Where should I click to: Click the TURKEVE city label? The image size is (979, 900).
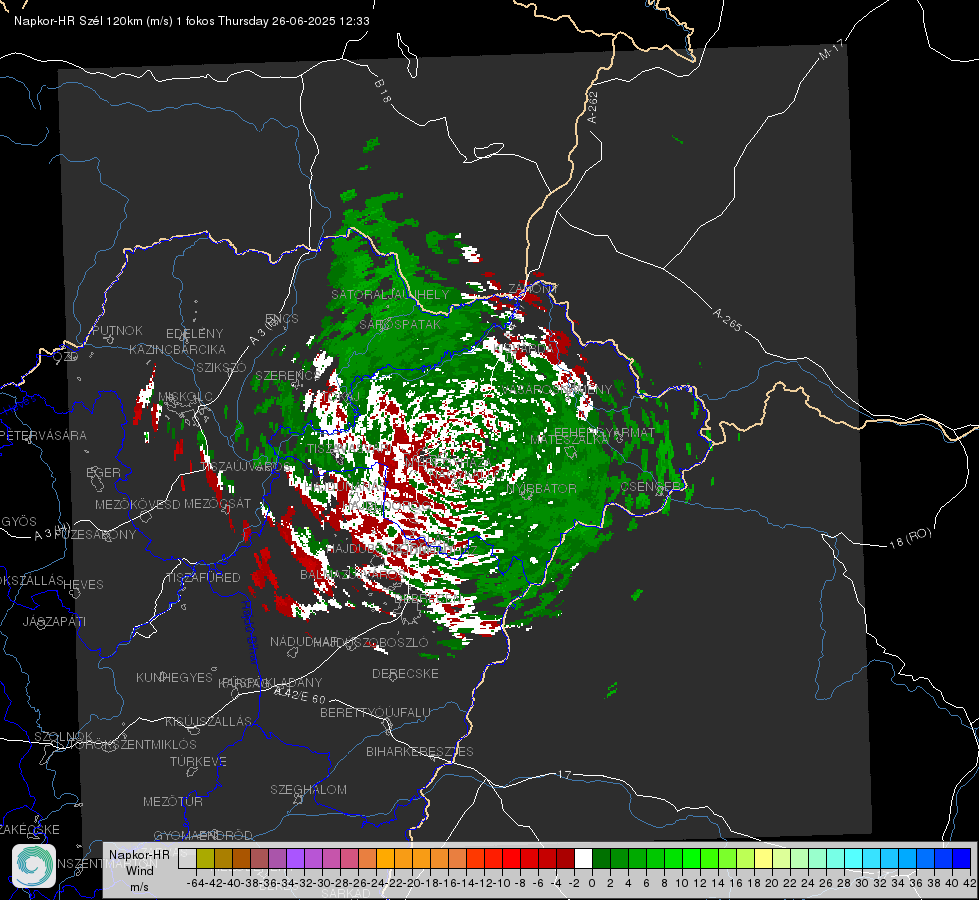(x=198, y=761)
